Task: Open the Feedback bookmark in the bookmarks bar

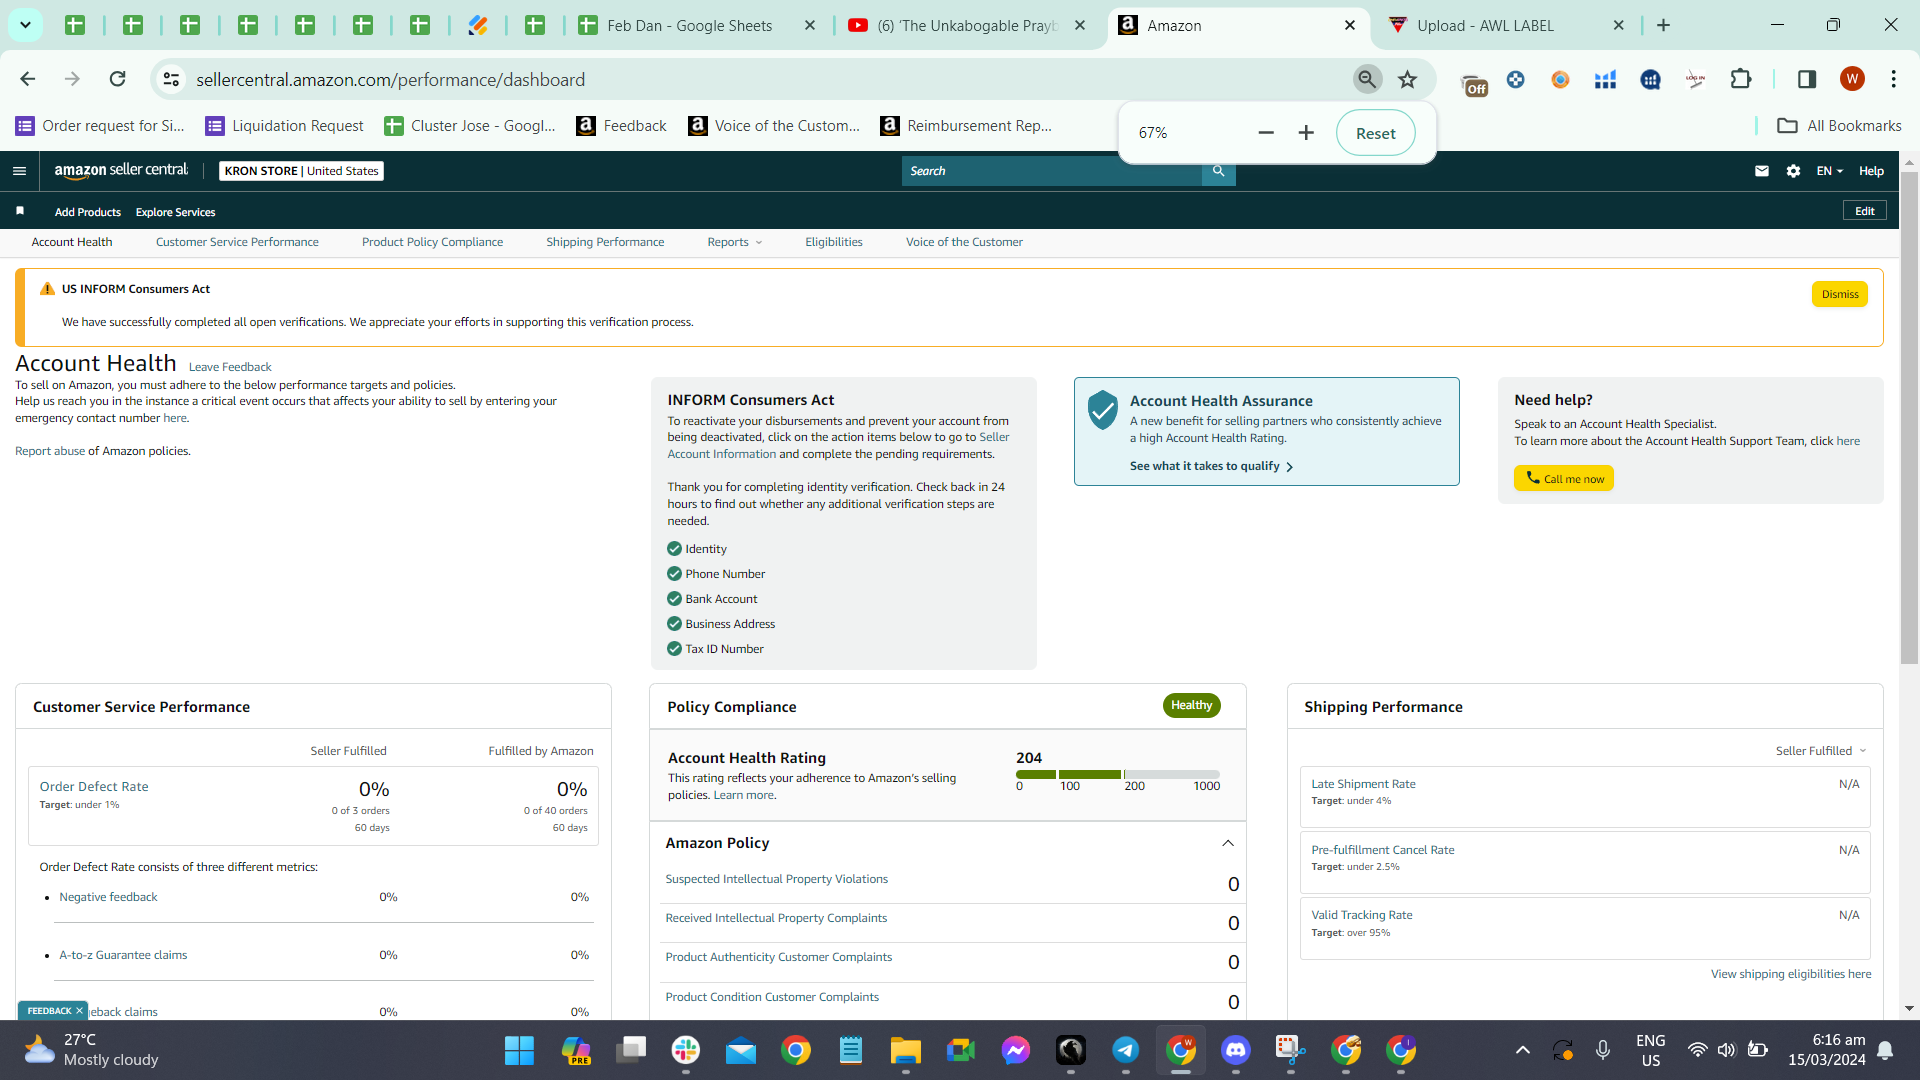Action: (x=622, y=126)
